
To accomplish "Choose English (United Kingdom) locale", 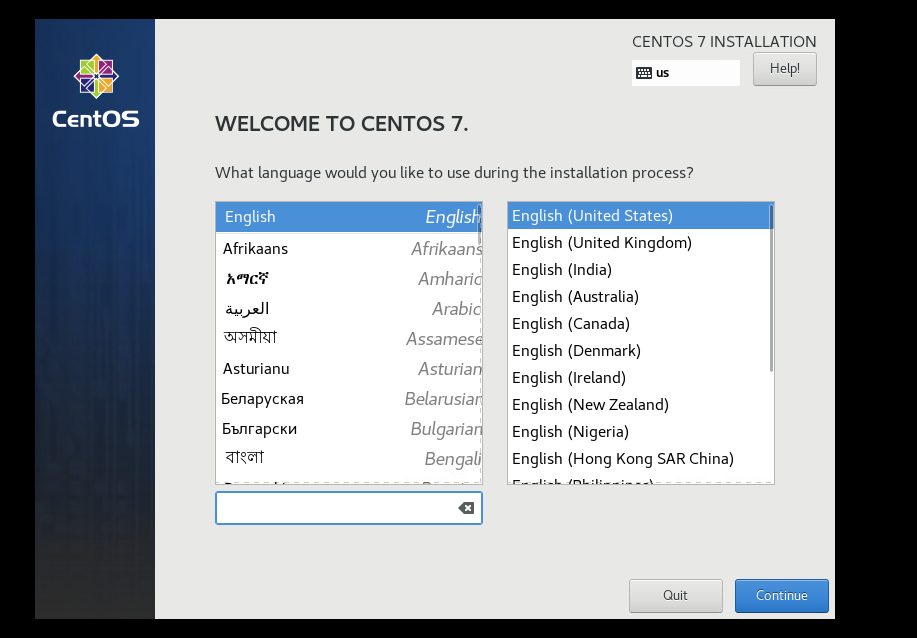I will (x=602, y=243).
